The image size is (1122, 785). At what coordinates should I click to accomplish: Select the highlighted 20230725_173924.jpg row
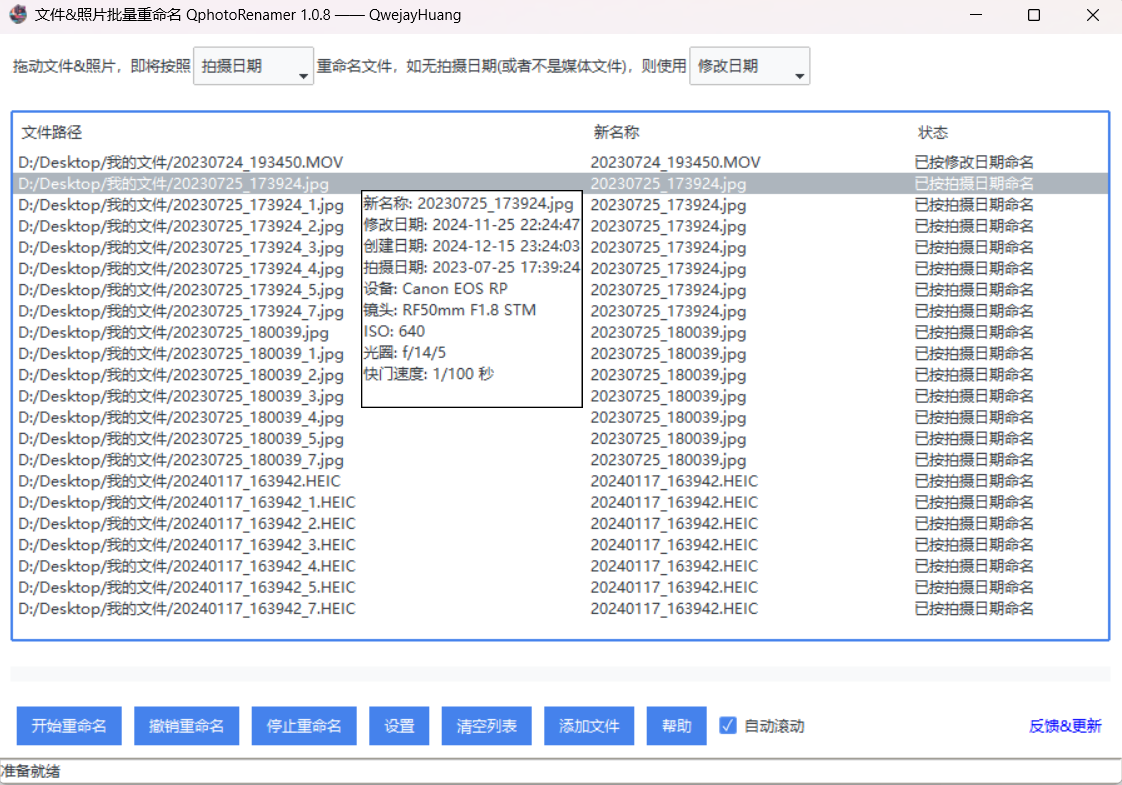click(180, 183)
